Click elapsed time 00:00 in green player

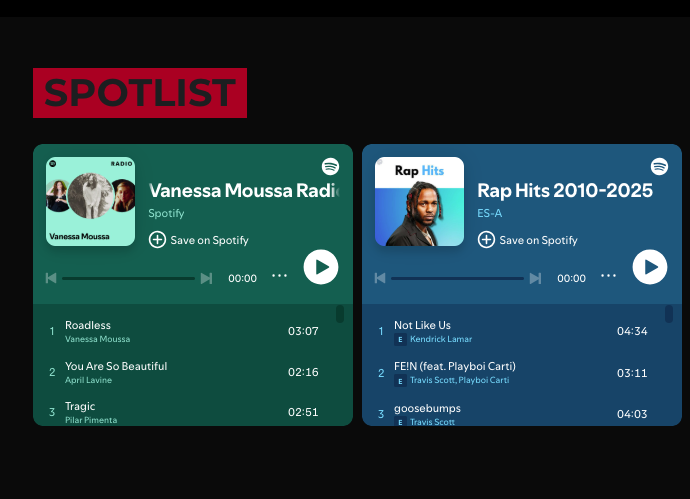coord(242,279)
